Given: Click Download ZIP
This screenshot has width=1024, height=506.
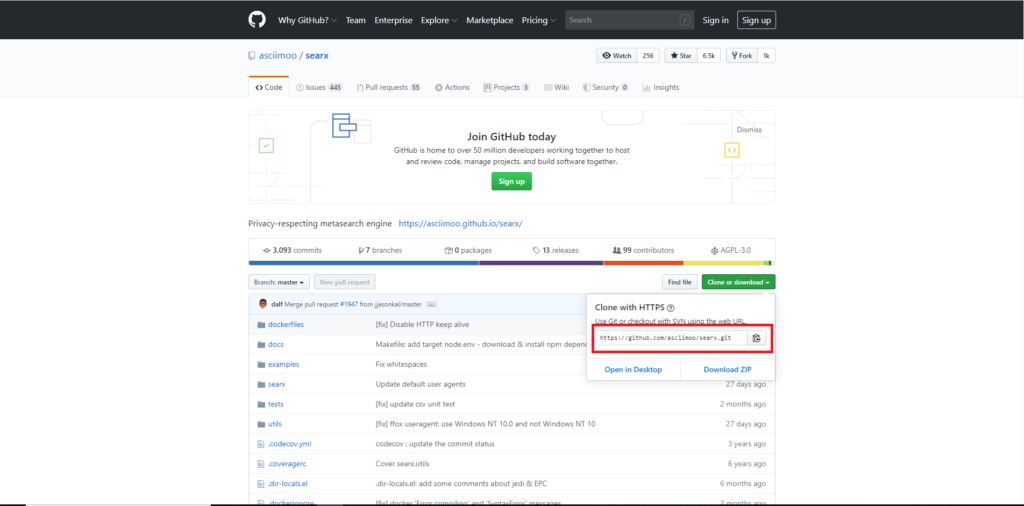Looking at the screenshot, I should pyautogui.click(x=728, y=370).
